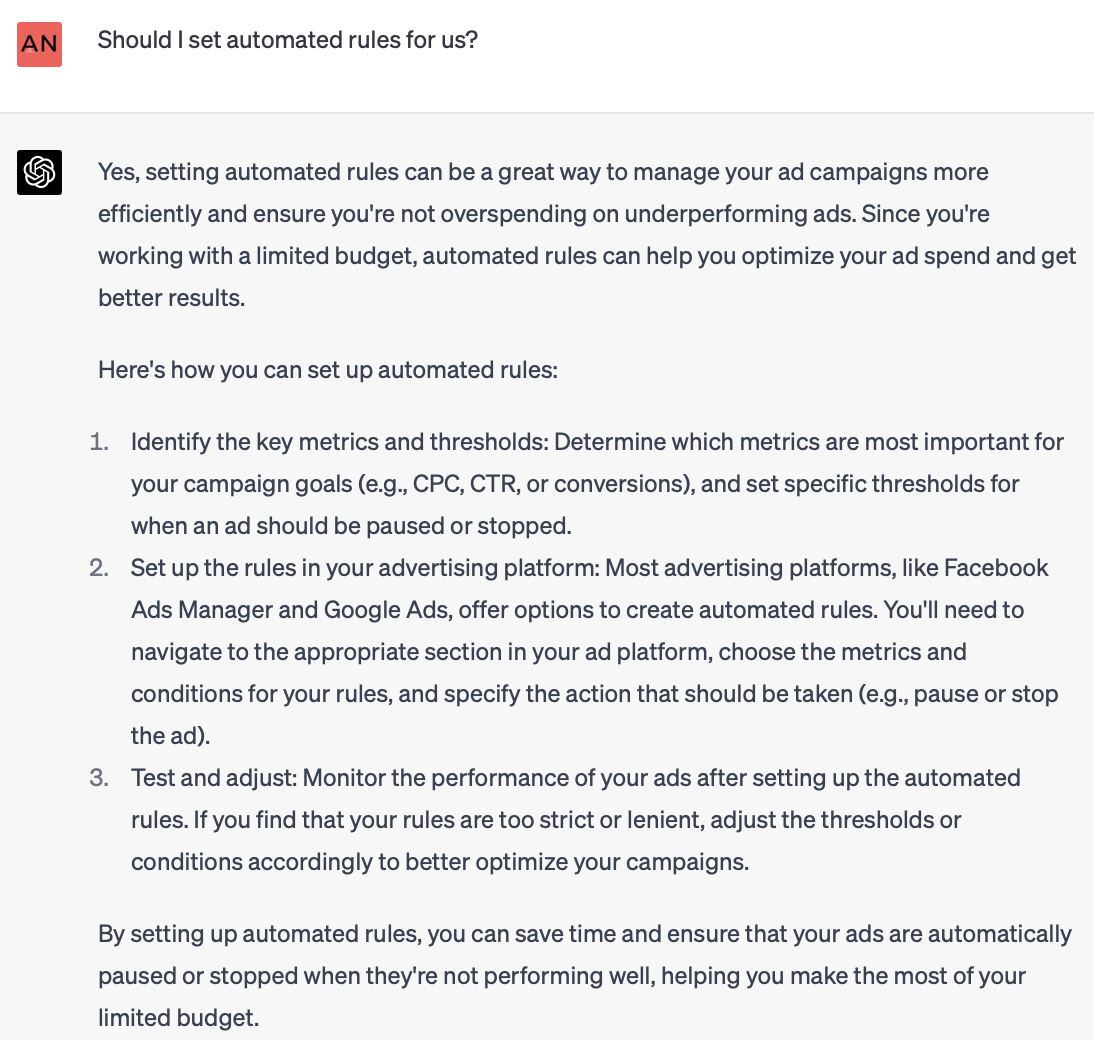
Task: Click the words 'limited budget.' at the end
Action: (x=179, y=1018)
